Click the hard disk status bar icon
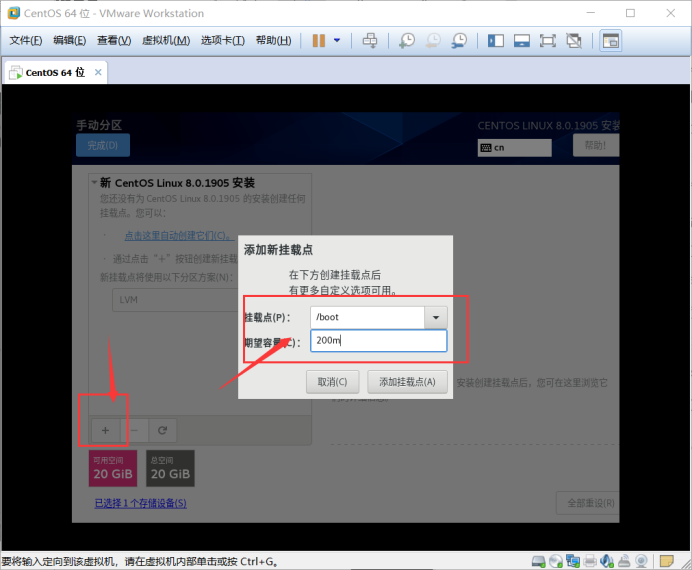 tap(538, 561)
